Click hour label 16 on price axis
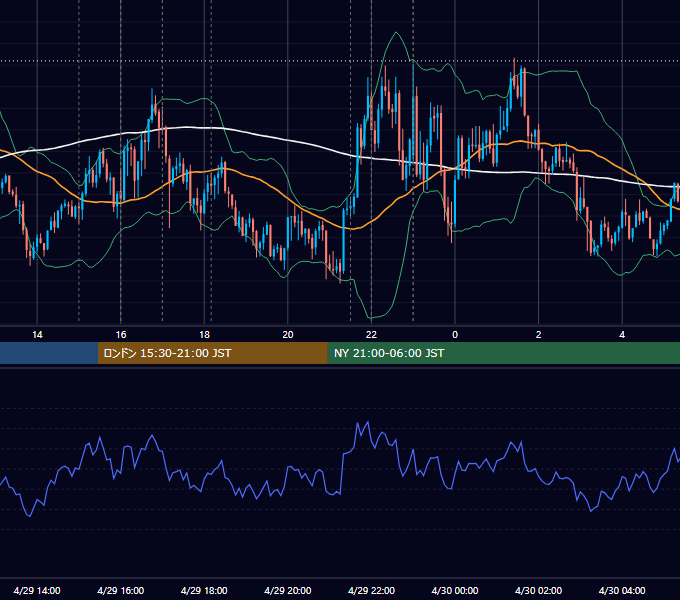Image resolution: width=680 pixels, height=600 pixels. pyautogui.click(x=121, y=335)
